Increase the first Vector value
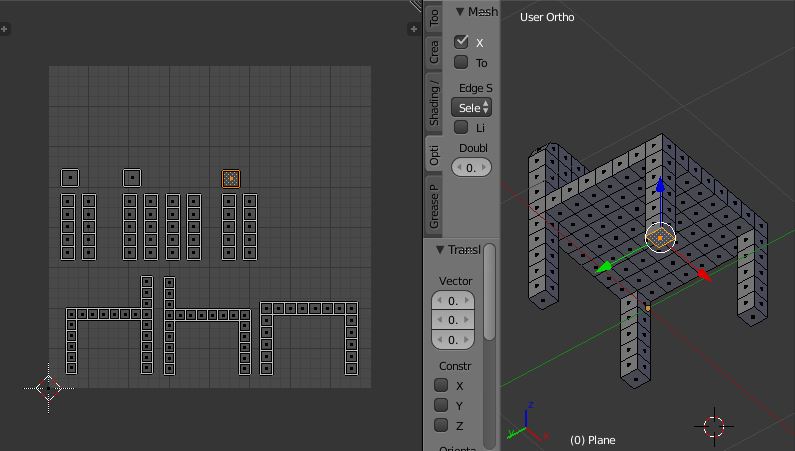 tap(467, 300)
